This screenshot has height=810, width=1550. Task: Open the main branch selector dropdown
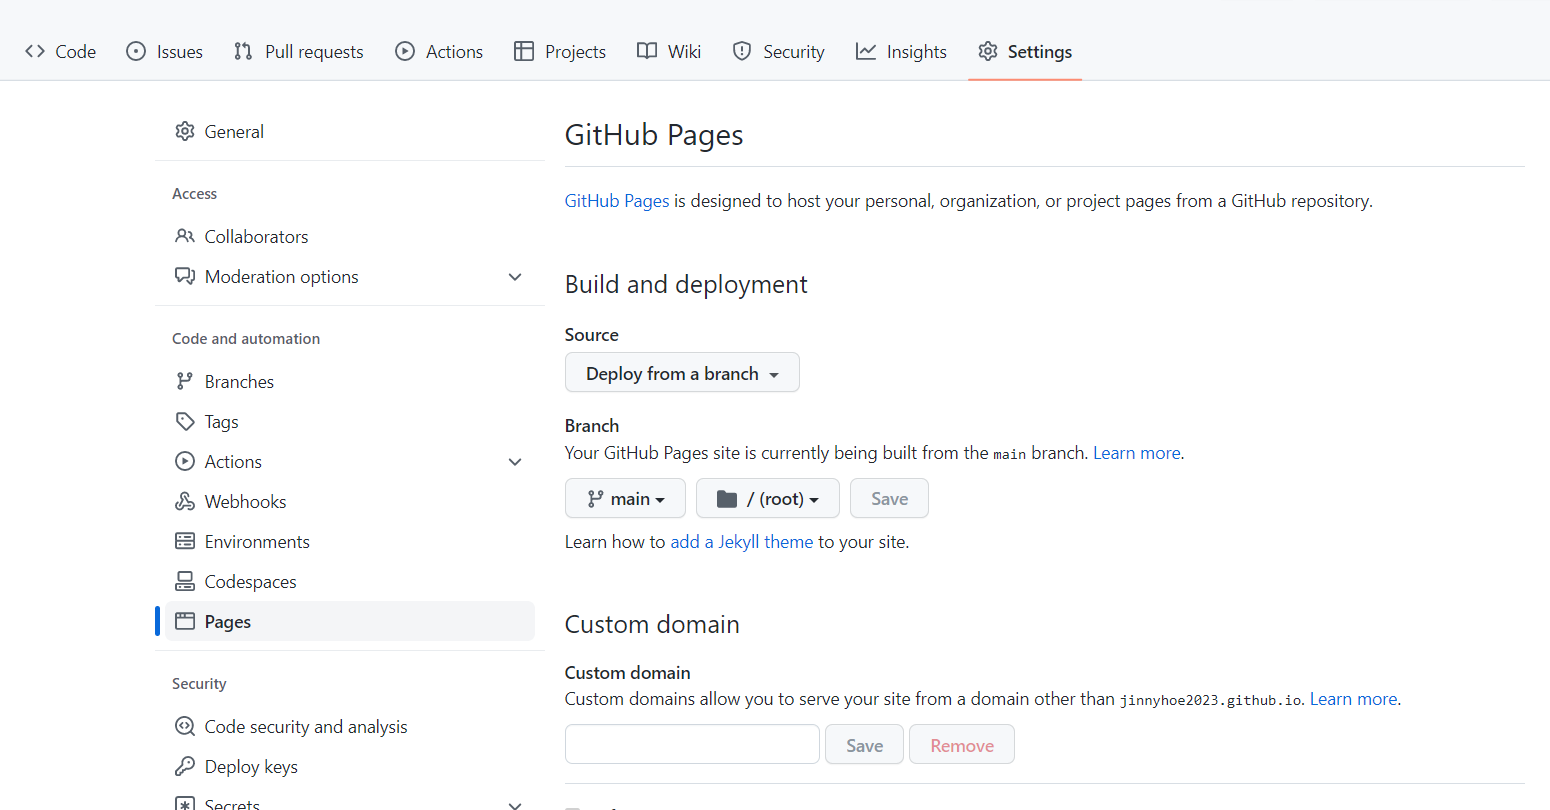(625, 498)
